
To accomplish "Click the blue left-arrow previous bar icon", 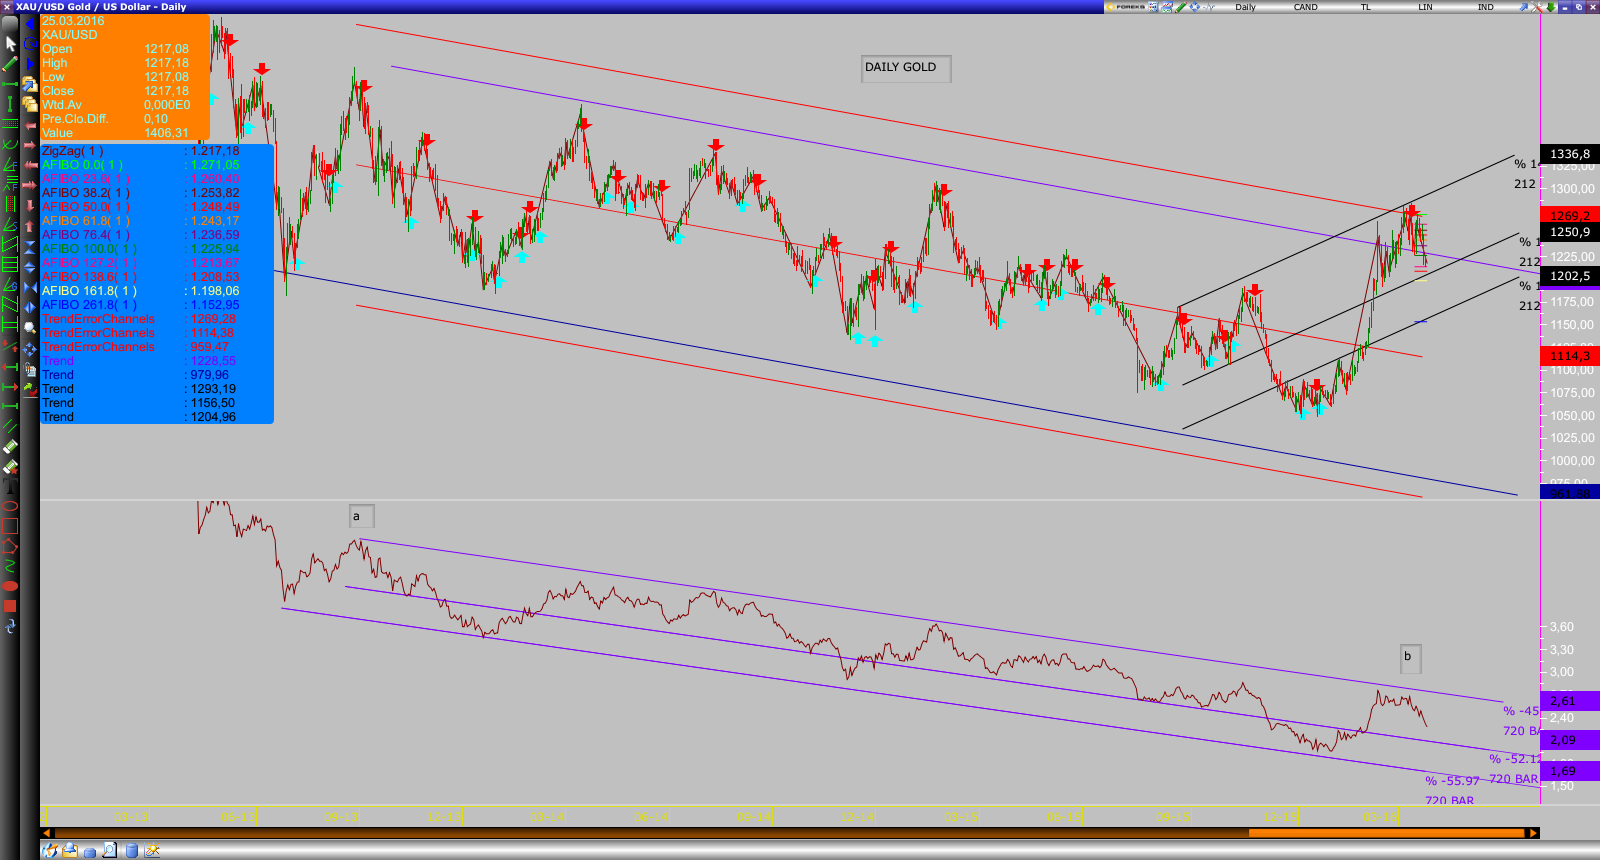I will [x=30, y=24].
